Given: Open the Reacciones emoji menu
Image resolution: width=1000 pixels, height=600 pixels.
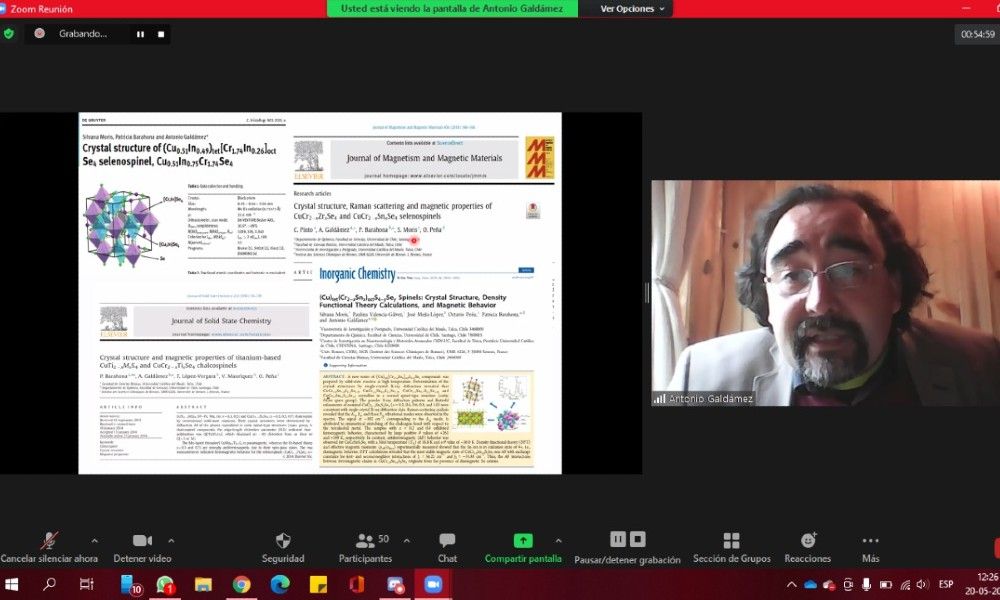Looking at the screenshot, I should [808, 541].
